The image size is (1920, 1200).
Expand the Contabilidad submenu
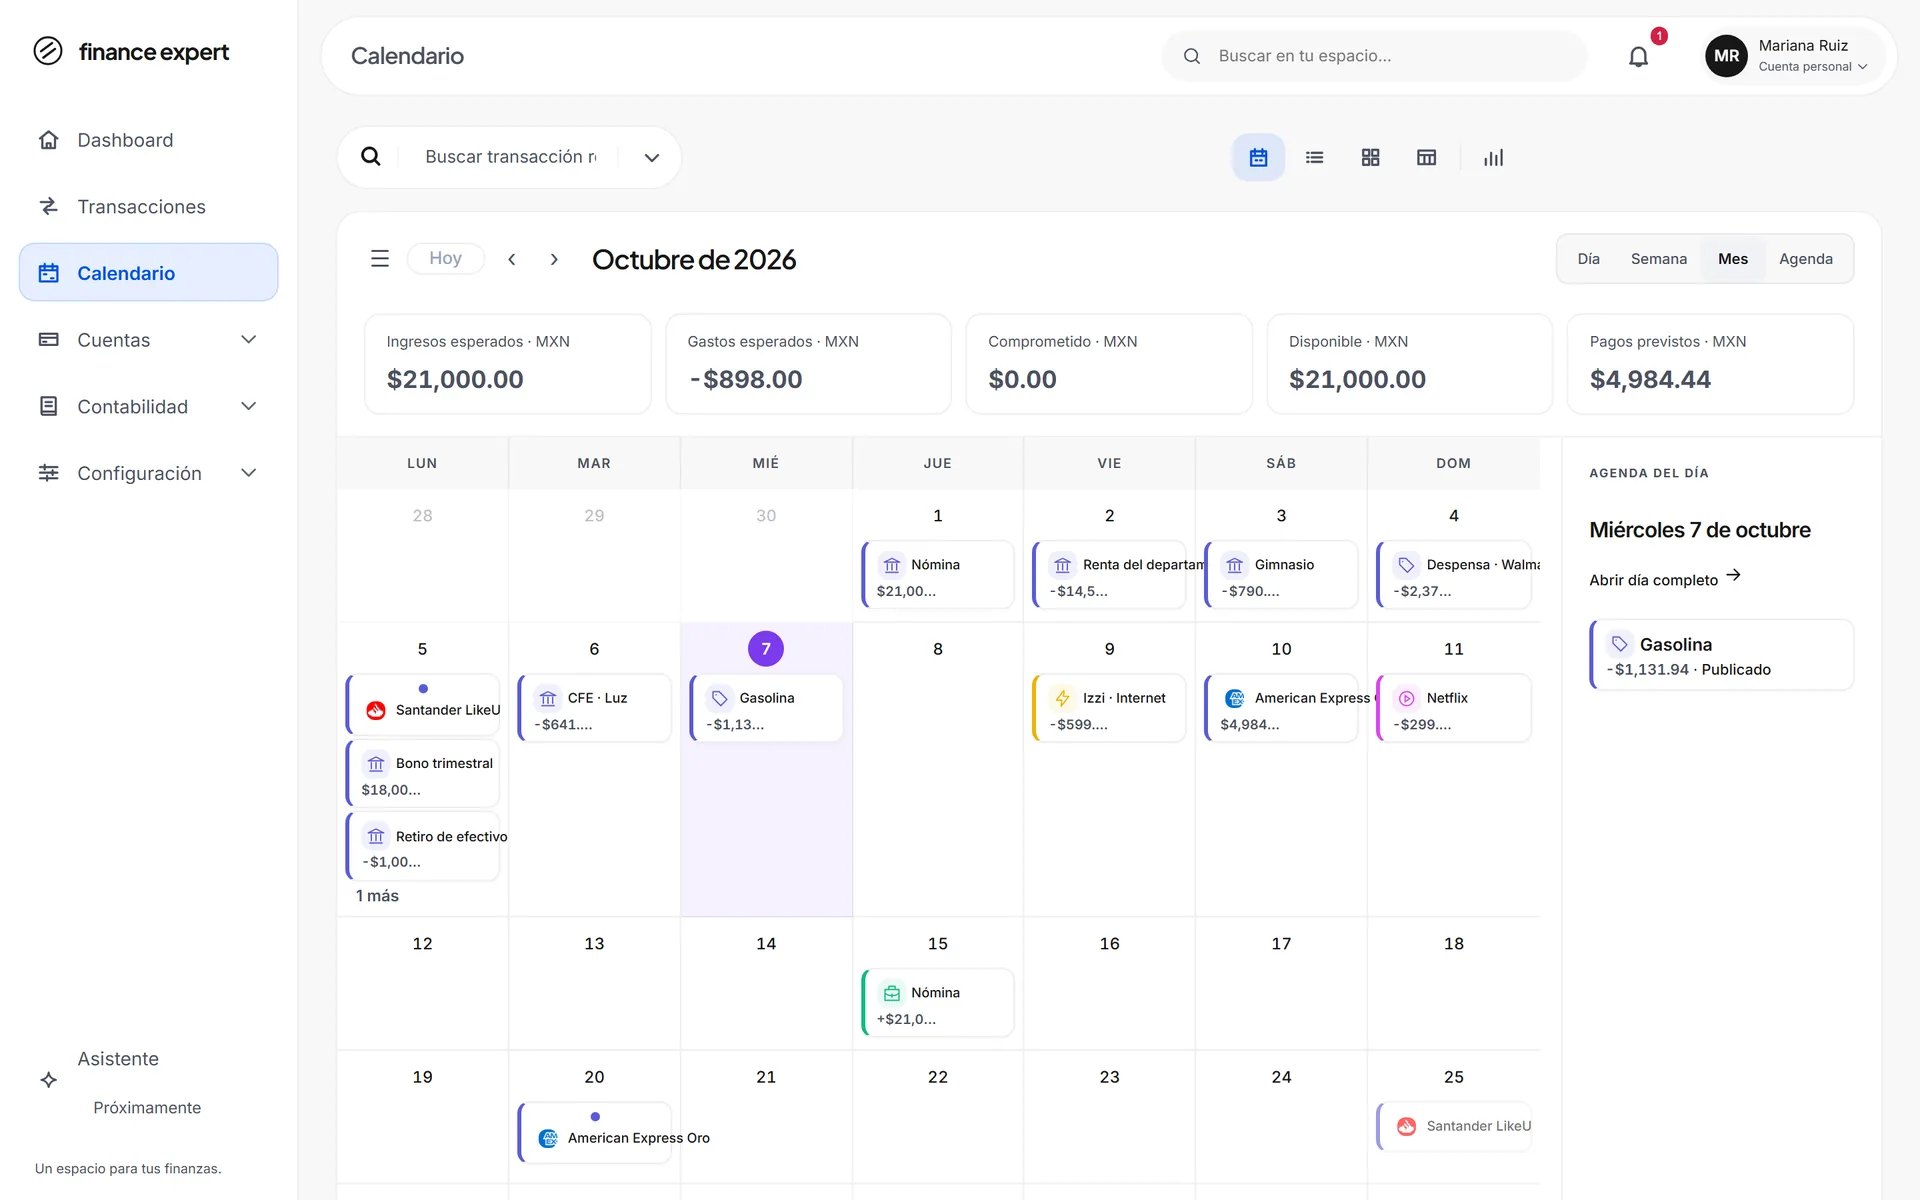249,406
